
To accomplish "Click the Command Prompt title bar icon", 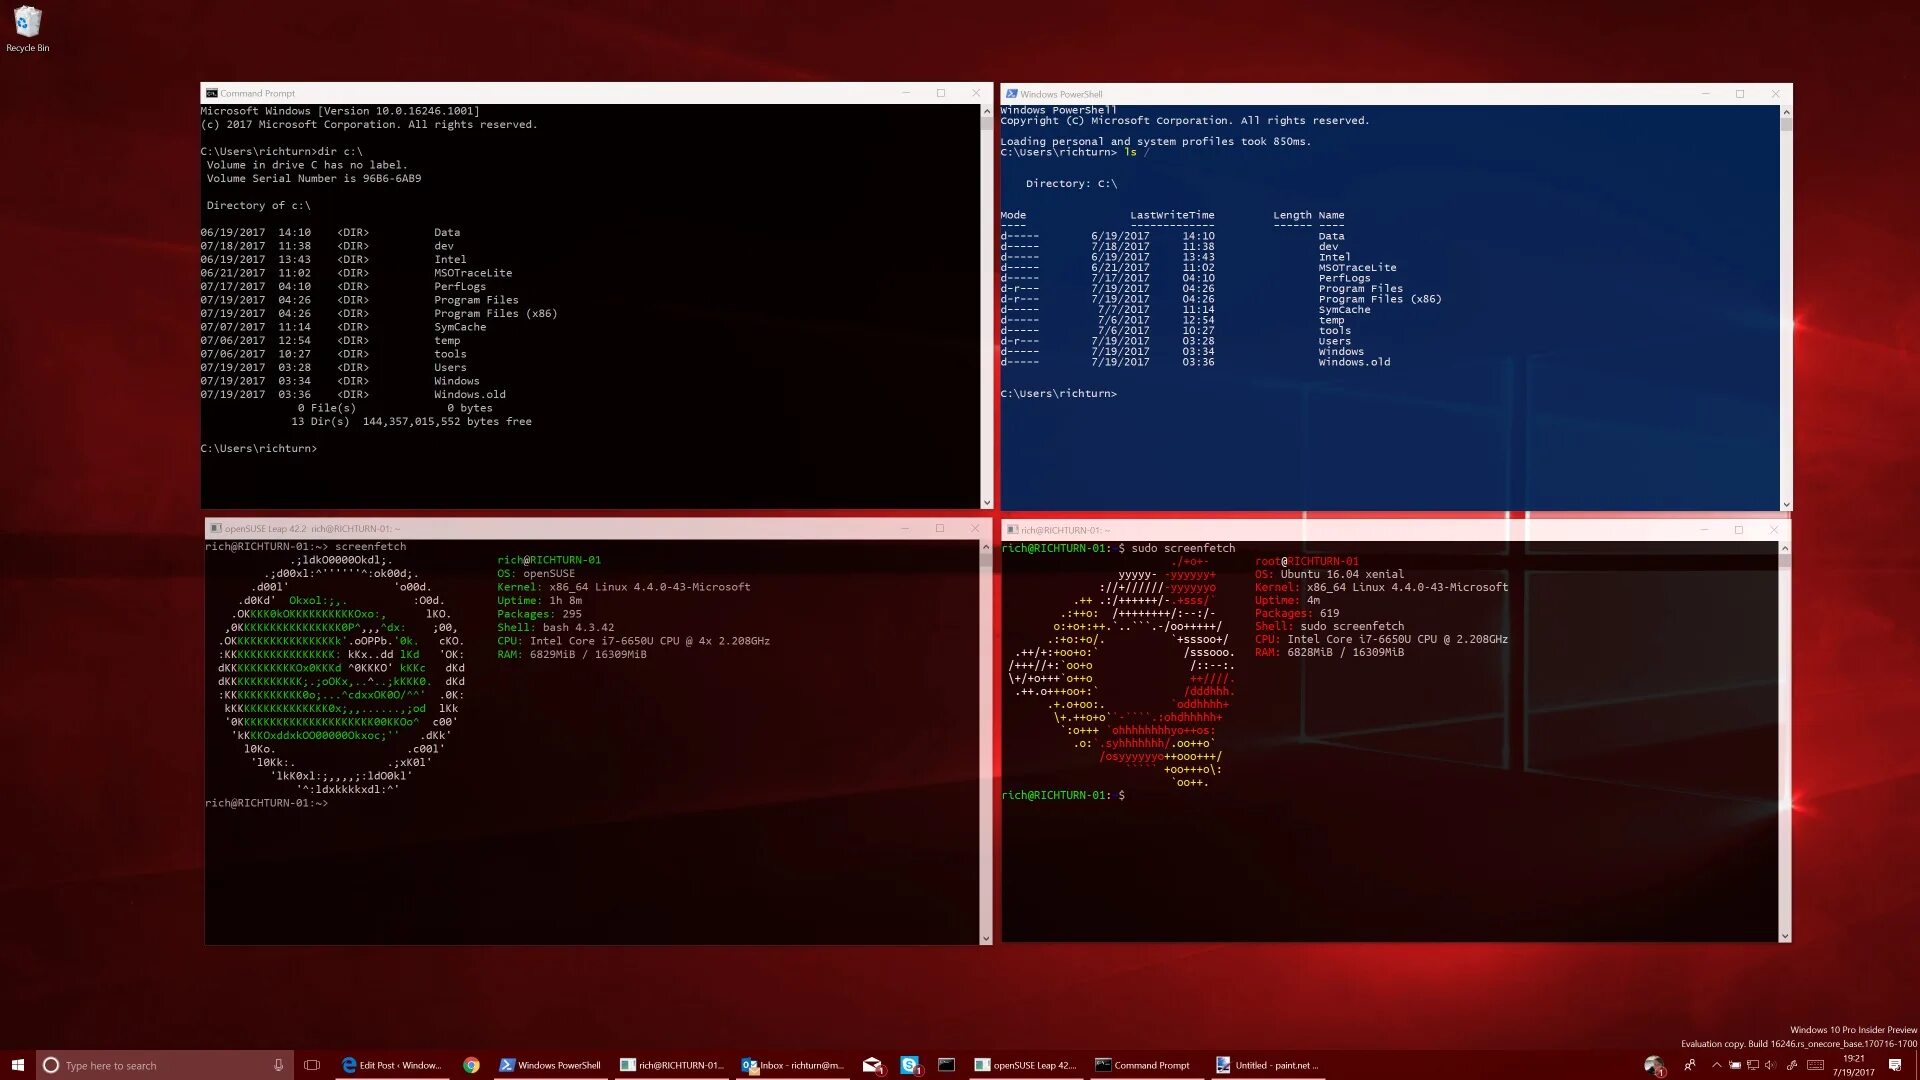I will 211,93.
